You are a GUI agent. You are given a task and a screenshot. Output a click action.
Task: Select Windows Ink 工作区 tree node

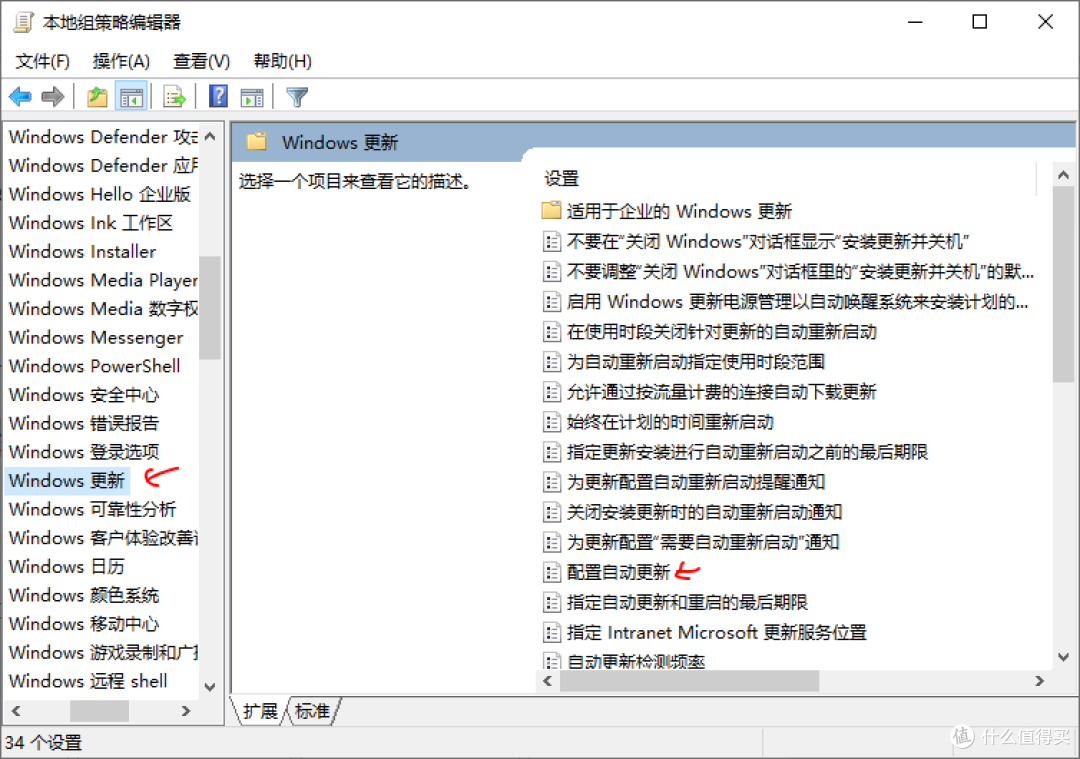pyautogui.click(x=90, y=223)
